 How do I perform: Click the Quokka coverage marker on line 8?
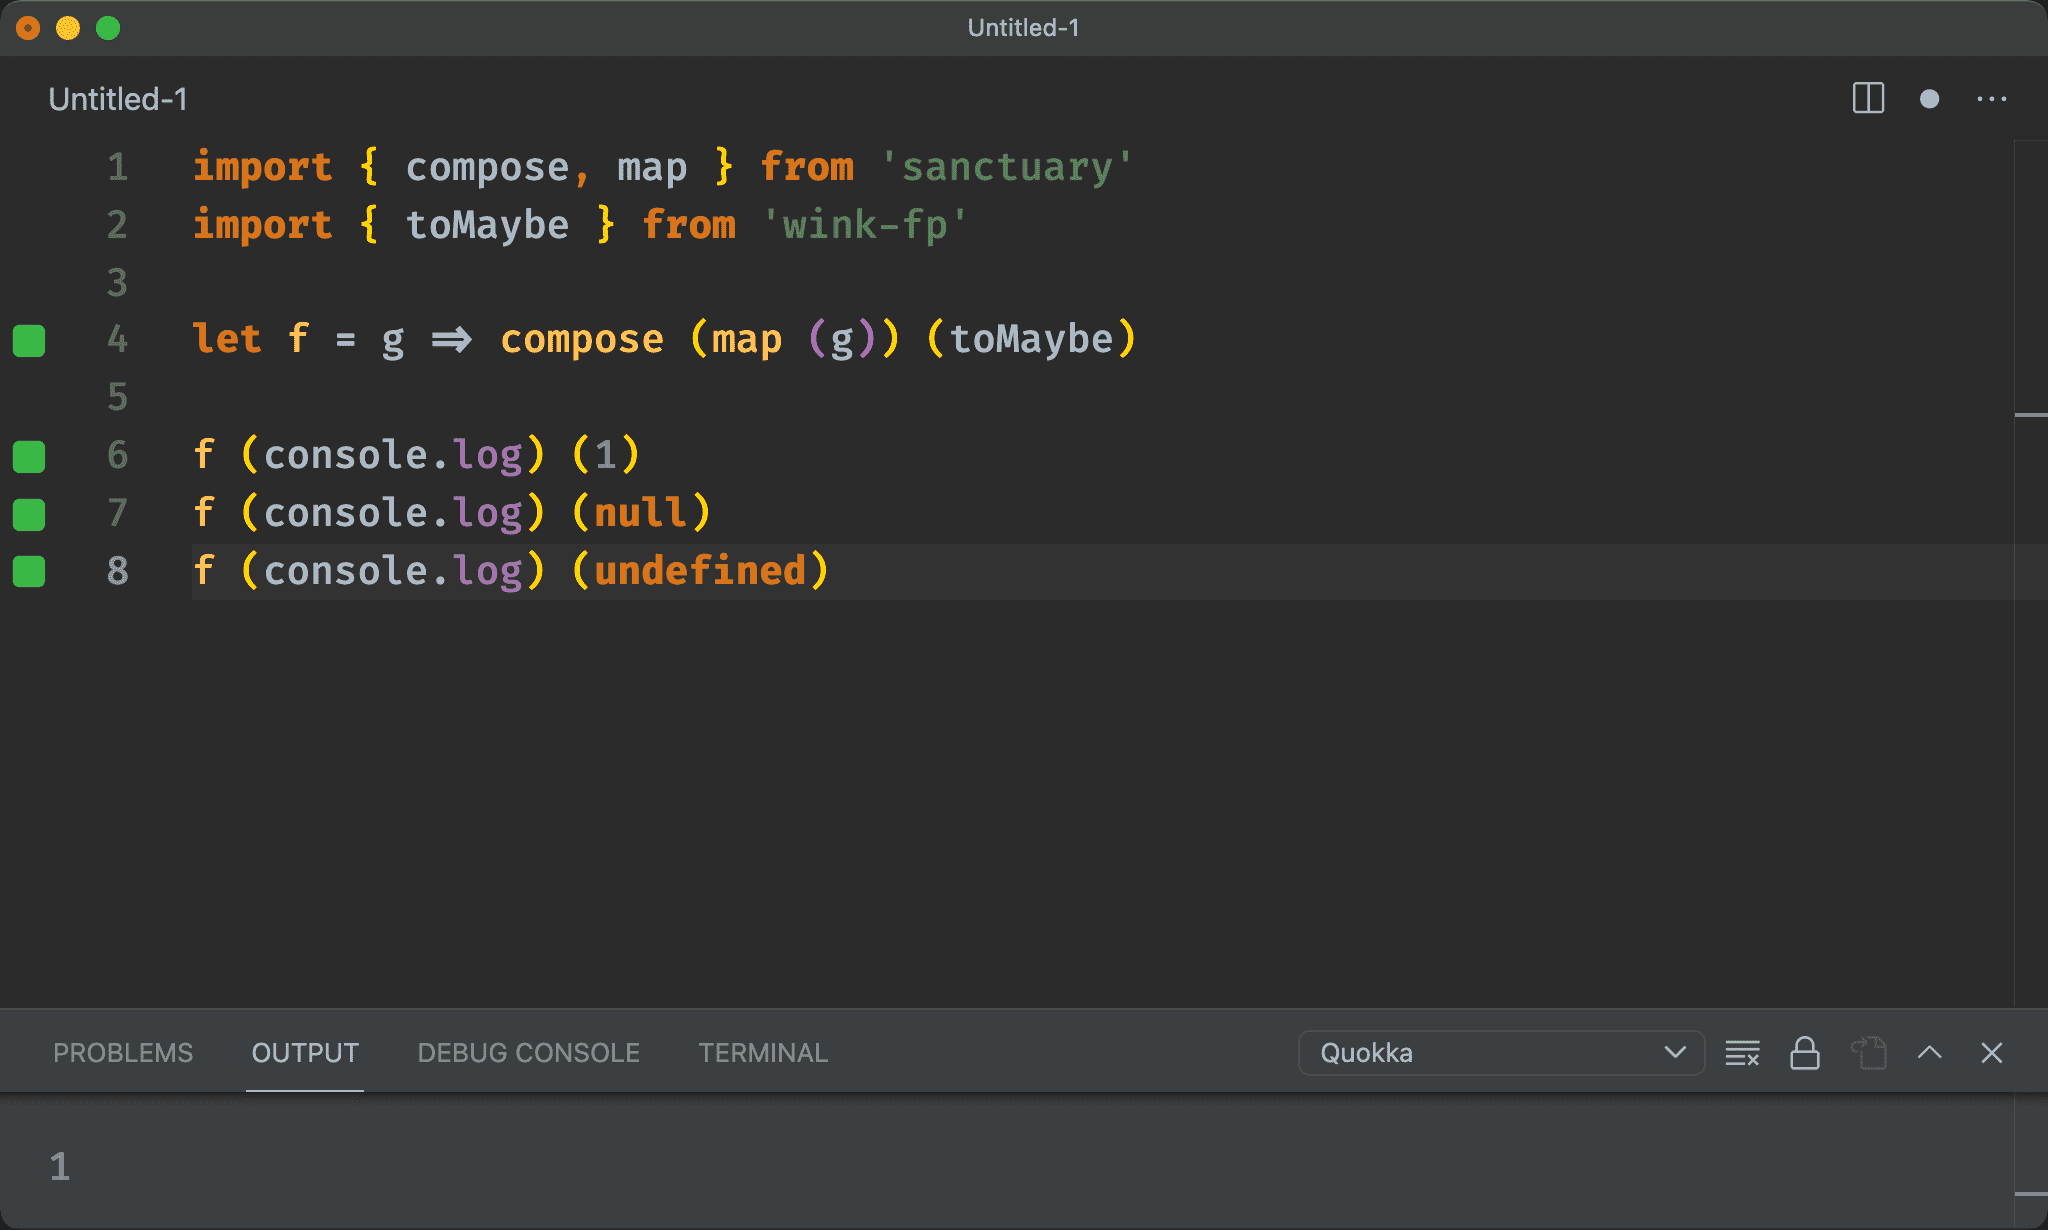pyautogui.click(x=29, y=571)
